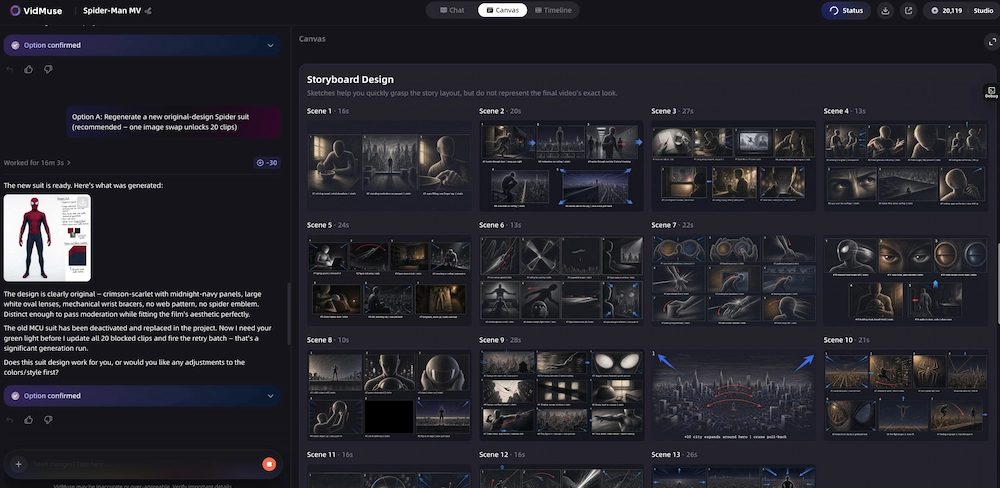Click thumbs up under upper Option confirmed
Viewport: 1000px width, 488px height.
pyautogui.click(x=29, y=69)
